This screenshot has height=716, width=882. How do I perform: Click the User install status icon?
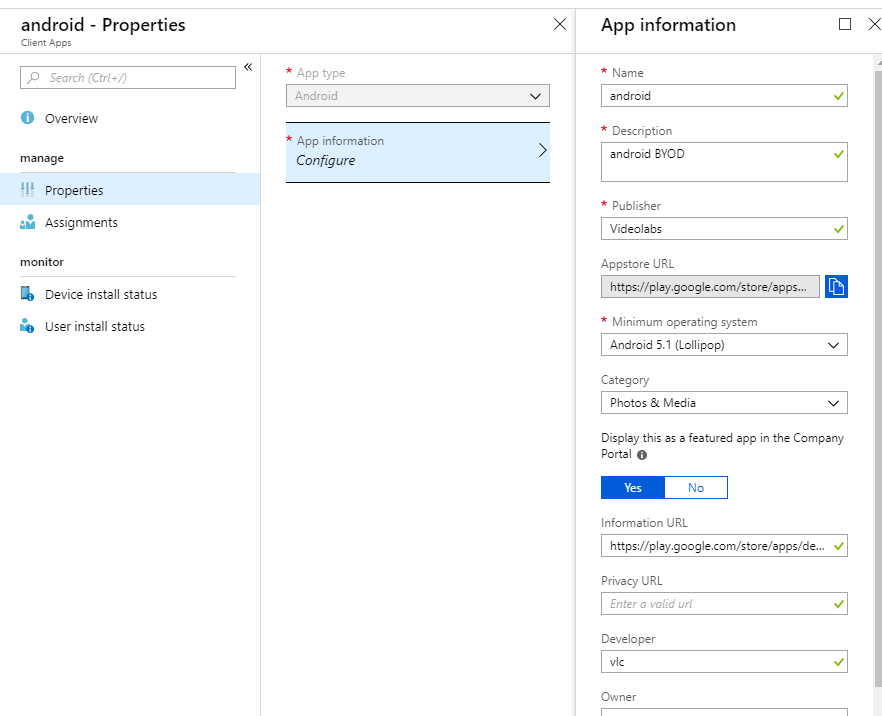pyautogui.click(x=28, y=327)
